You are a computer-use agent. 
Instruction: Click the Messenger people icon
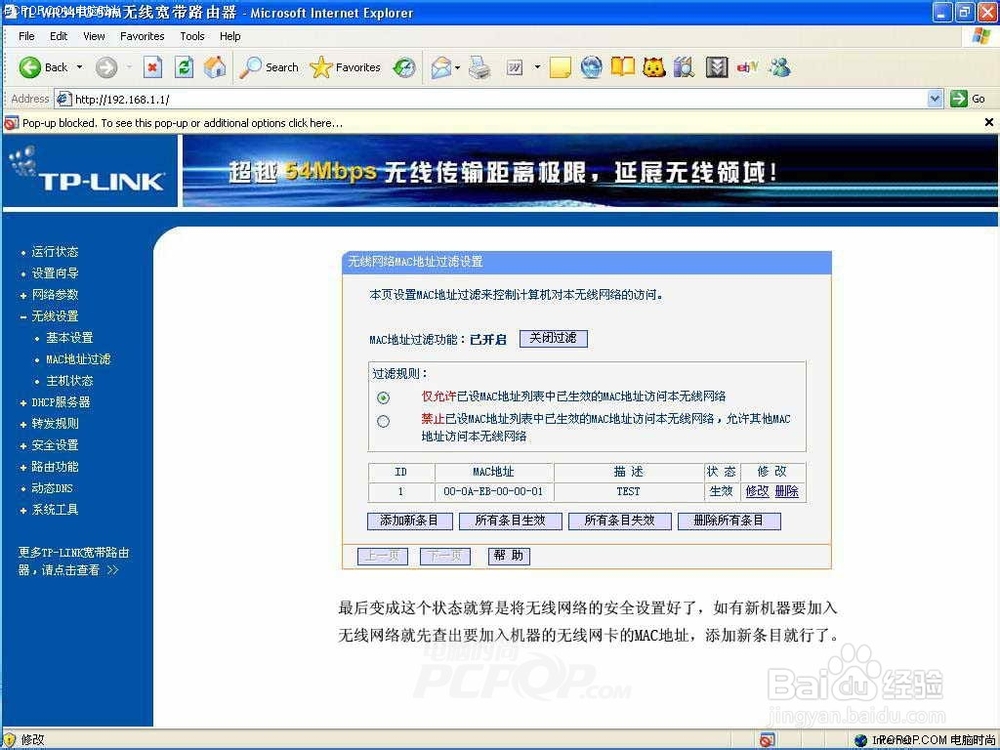(x=779, y=67)
